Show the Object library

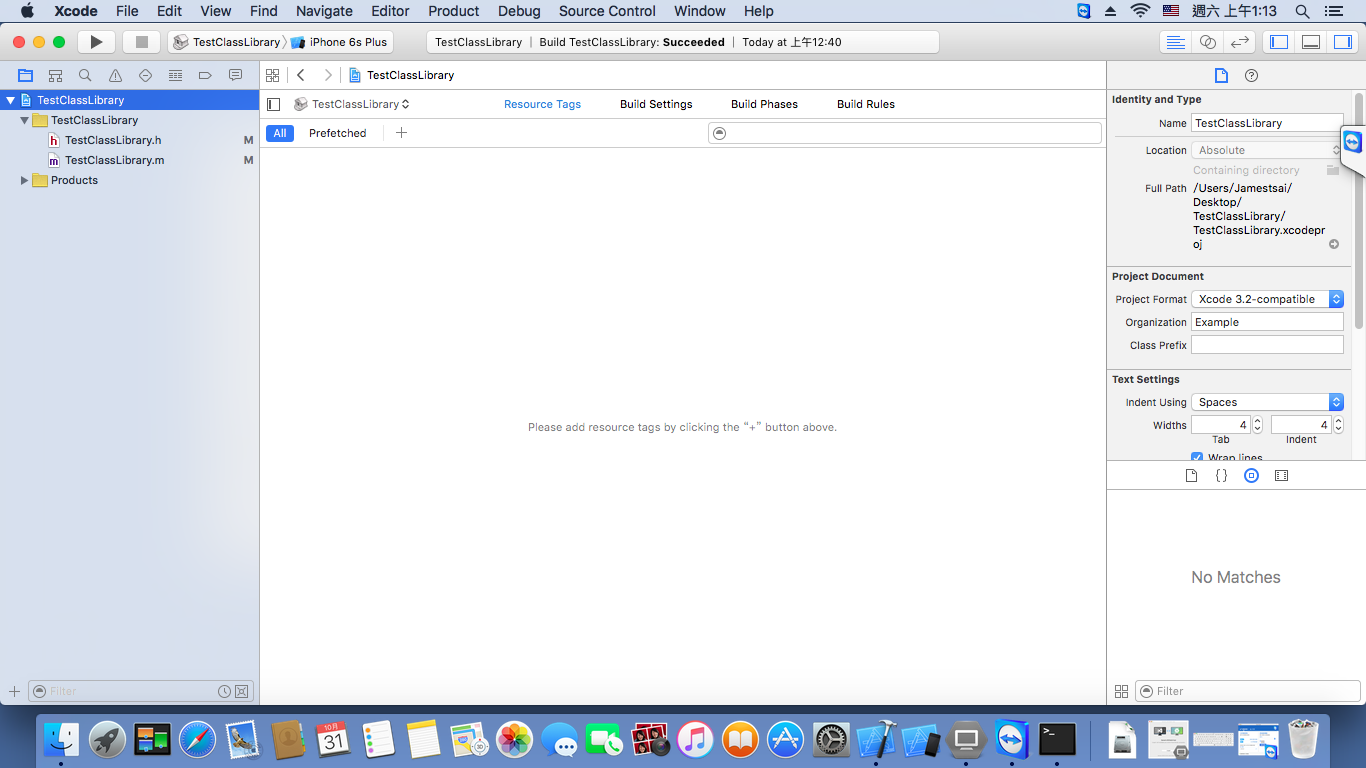click(1251, 476)
